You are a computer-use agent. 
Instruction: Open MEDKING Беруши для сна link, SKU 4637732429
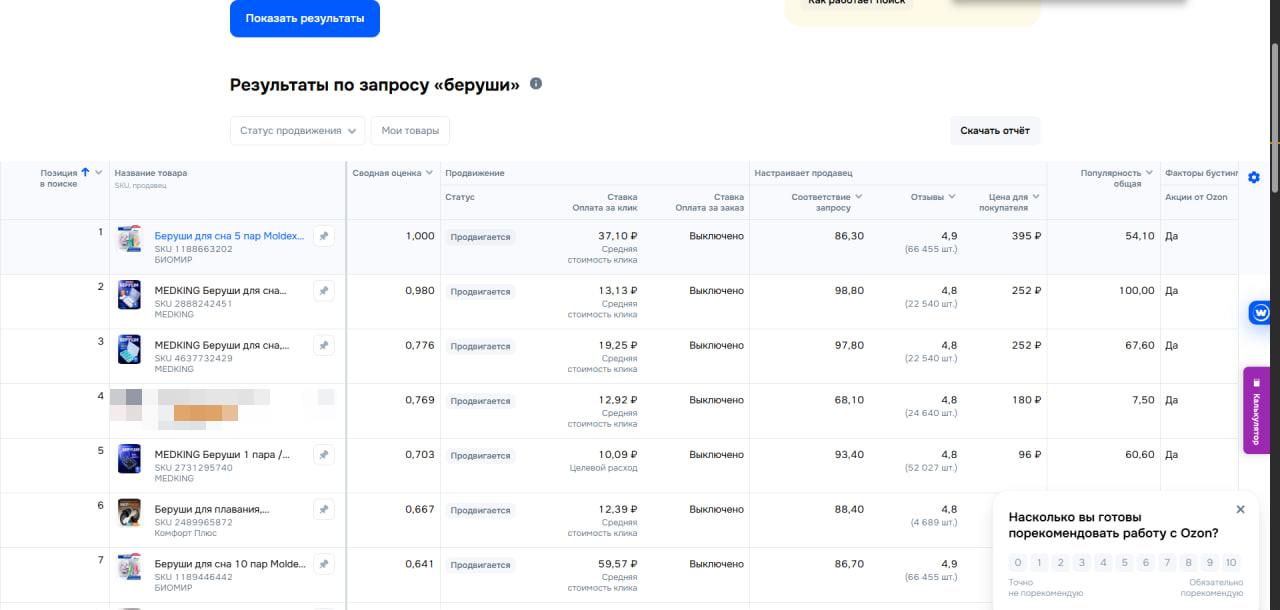point(222,345)
